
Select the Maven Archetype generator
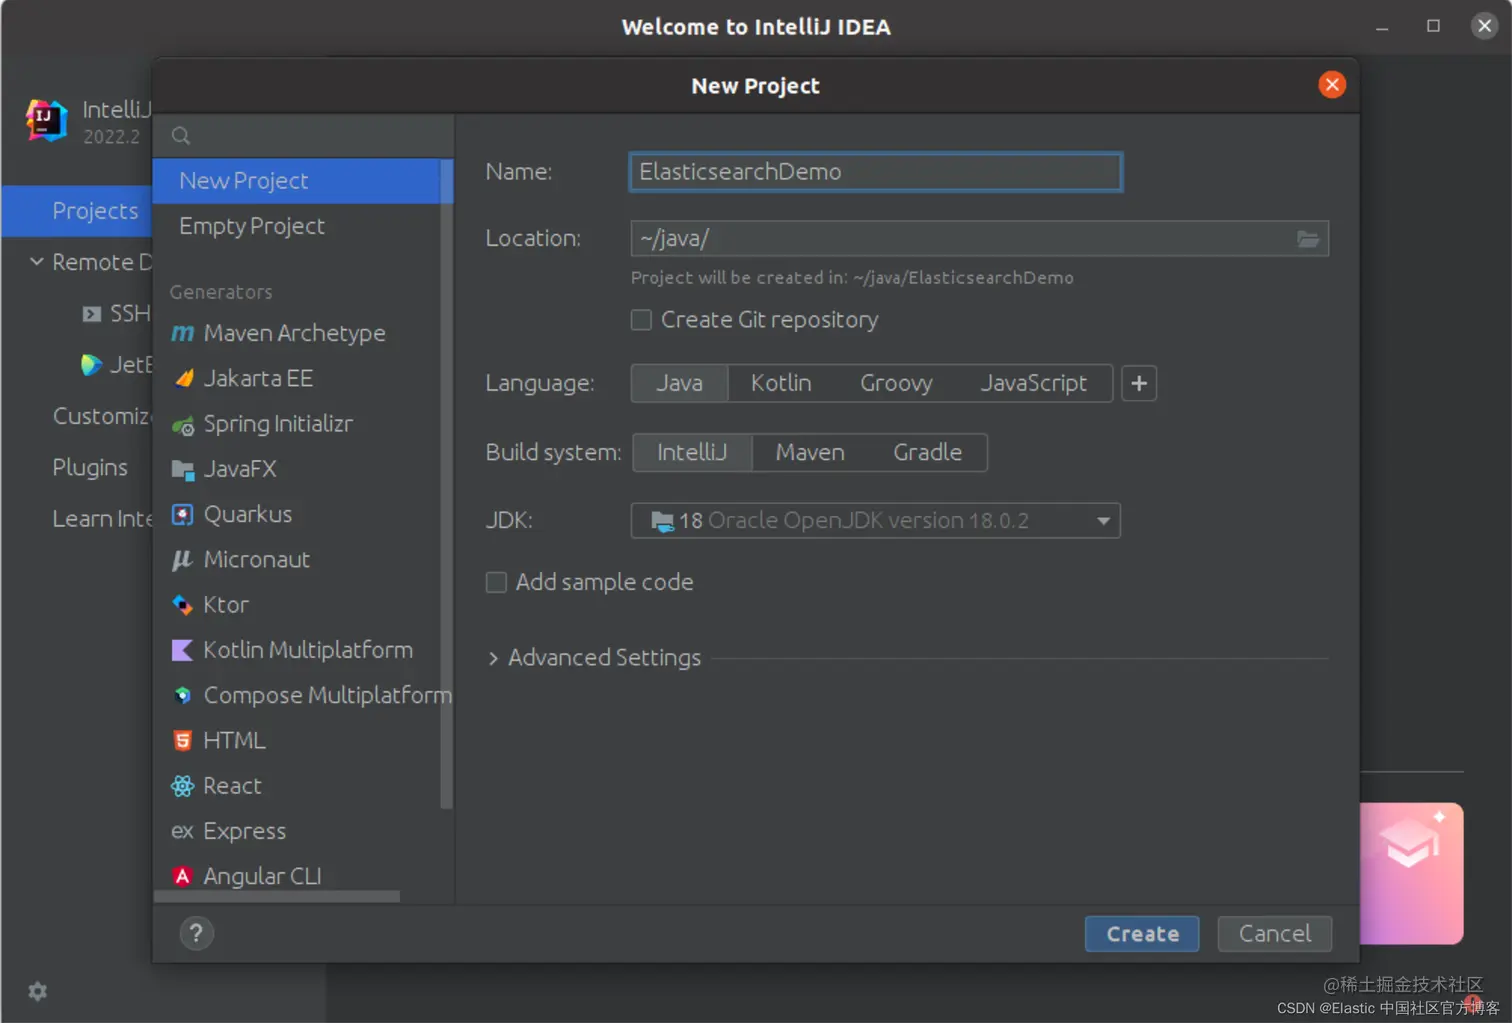click(x=294, y=333)
